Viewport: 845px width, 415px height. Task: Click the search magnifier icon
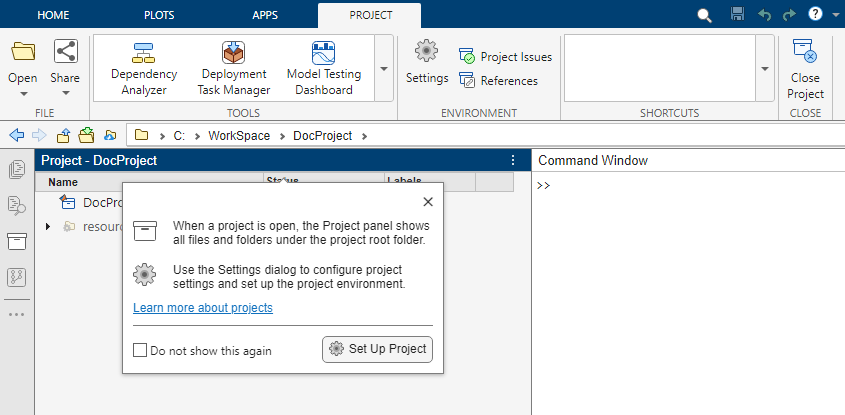(704, 15)
